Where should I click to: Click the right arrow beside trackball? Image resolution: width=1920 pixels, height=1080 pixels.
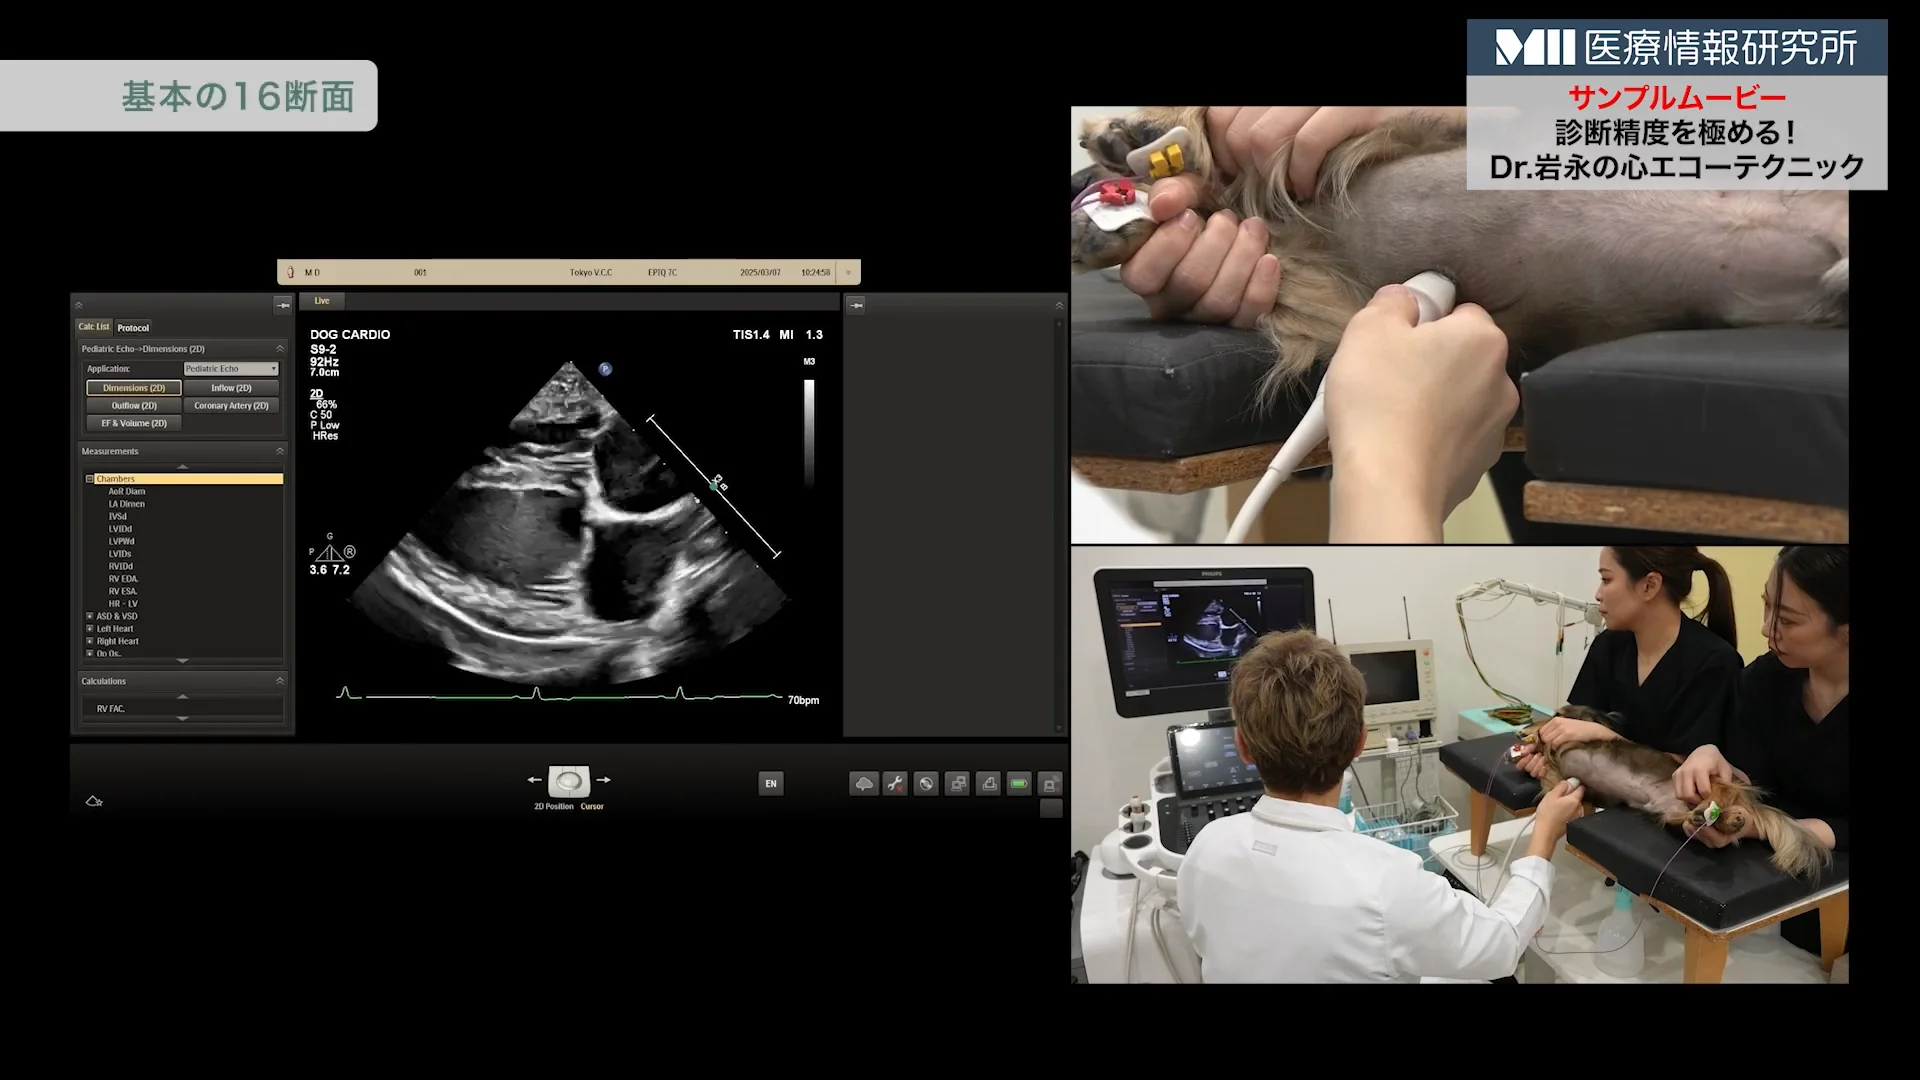[603, 780]
